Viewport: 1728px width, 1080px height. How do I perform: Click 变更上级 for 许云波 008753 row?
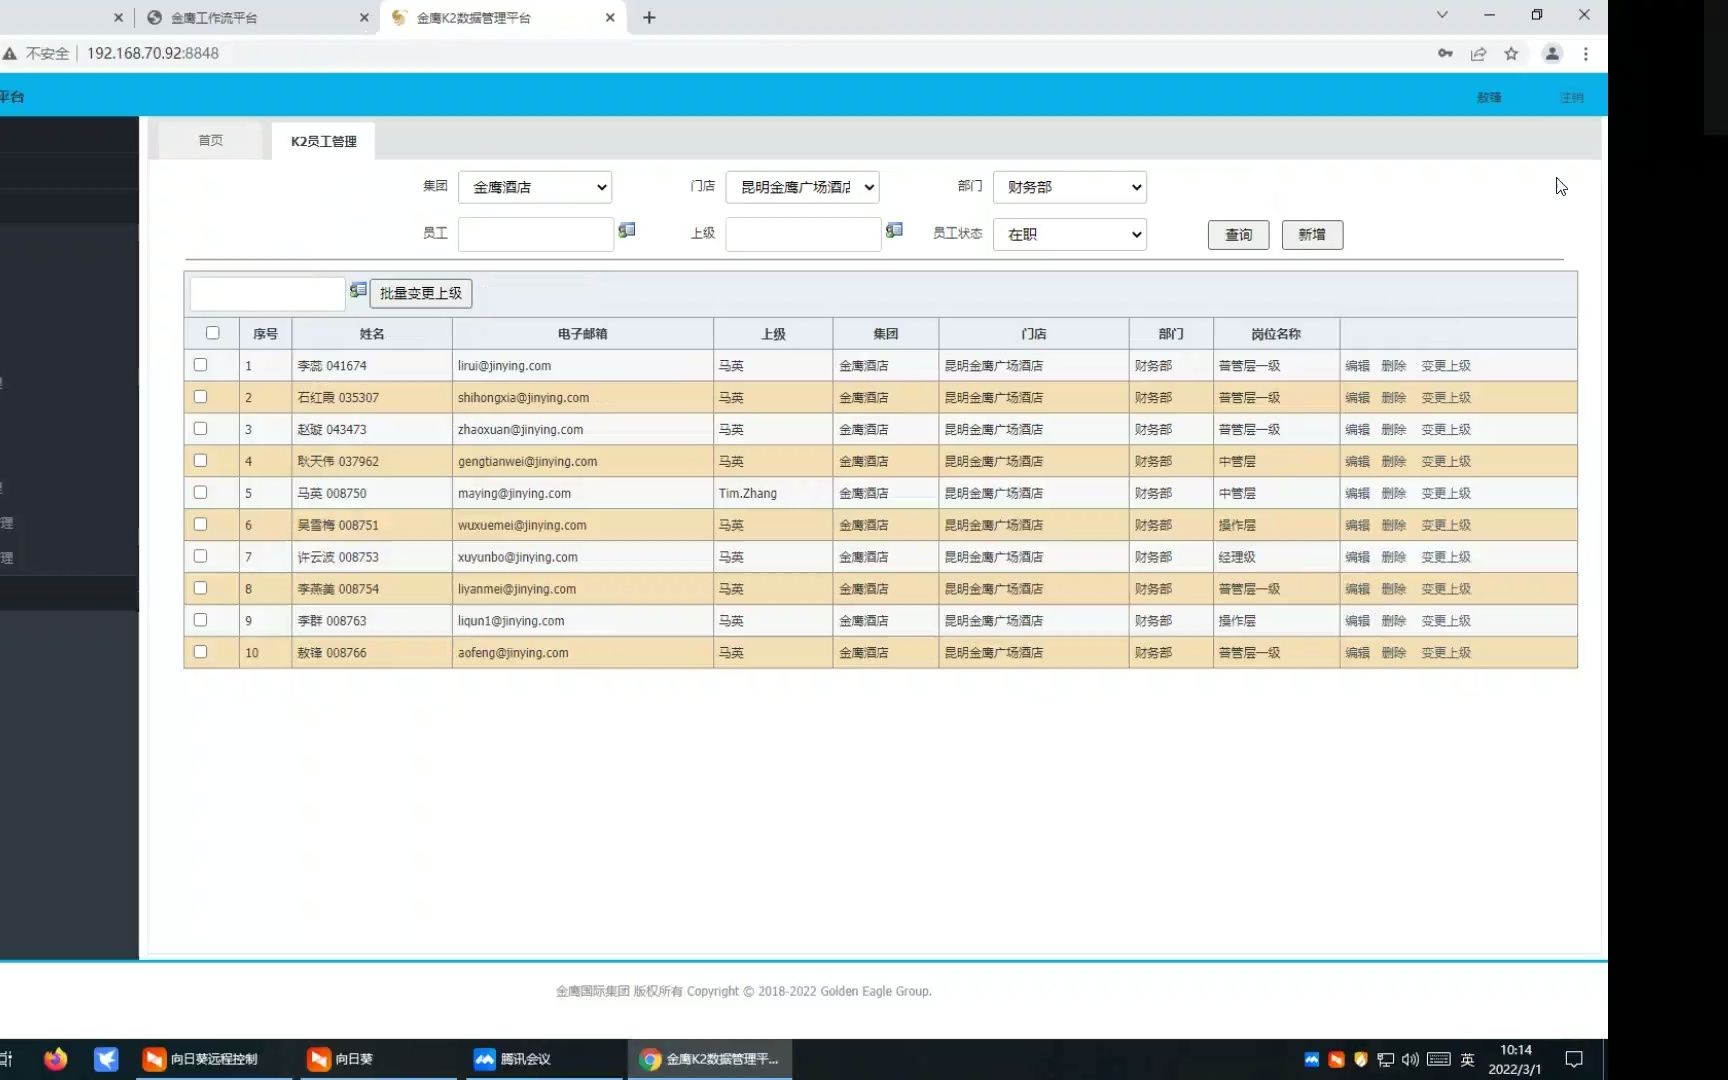click(x=1446, y=557)
